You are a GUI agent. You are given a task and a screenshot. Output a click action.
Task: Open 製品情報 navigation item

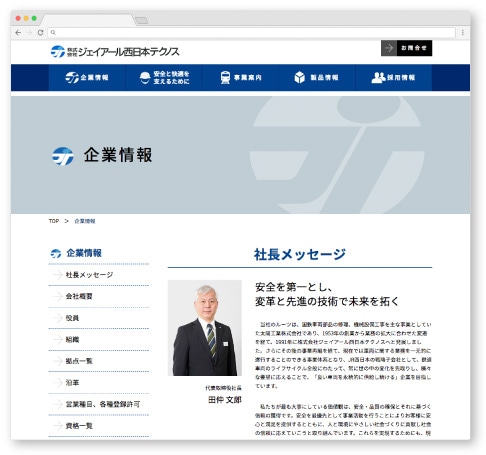[x=317, y=78]
